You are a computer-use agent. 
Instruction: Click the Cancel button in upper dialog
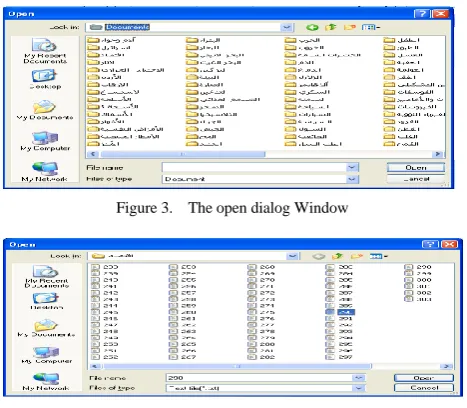(x=416, y=179)
